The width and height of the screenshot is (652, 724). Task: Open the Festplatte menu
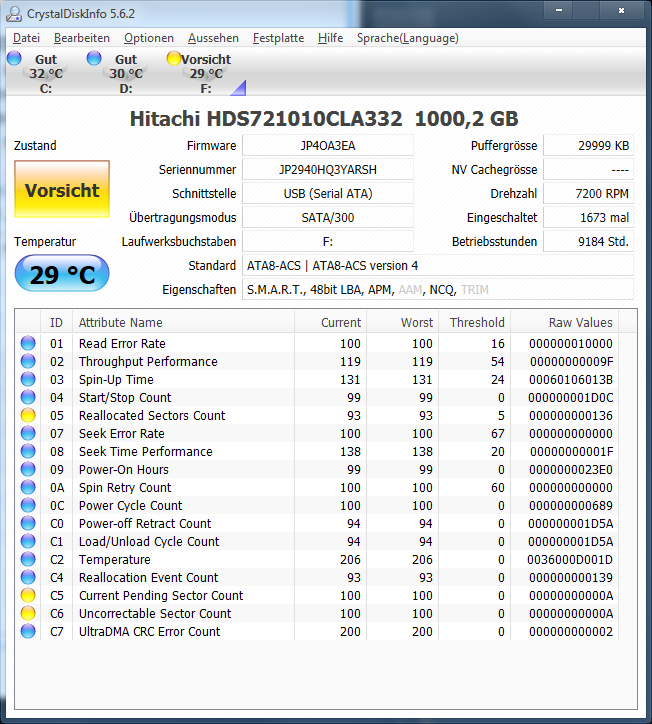[x=278, y=38]
